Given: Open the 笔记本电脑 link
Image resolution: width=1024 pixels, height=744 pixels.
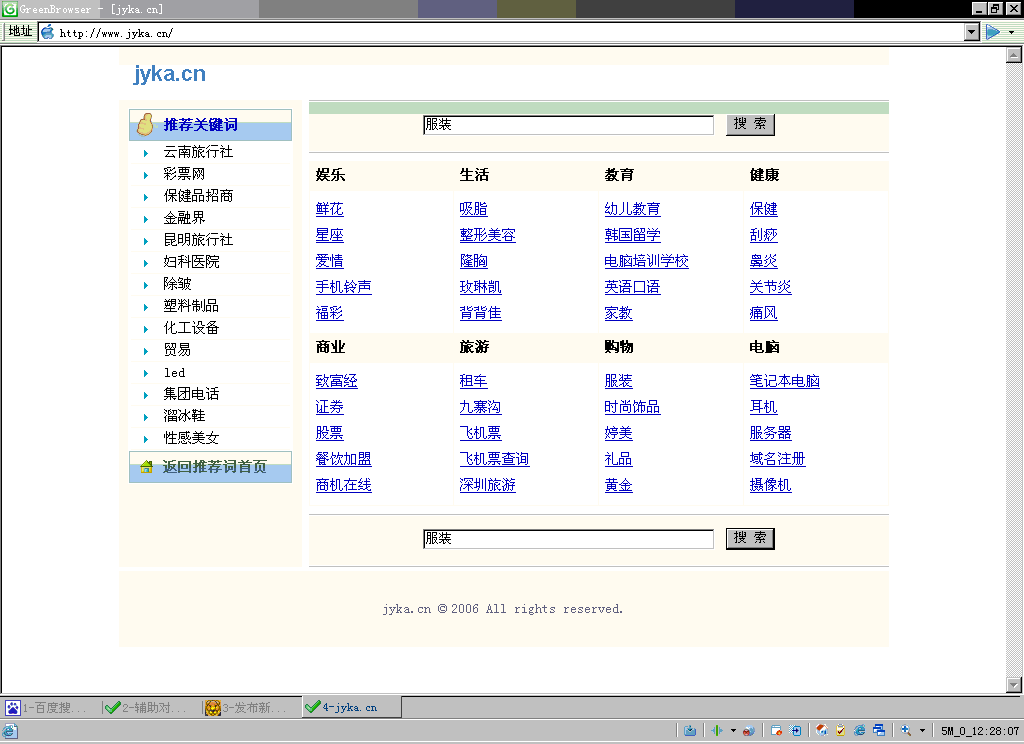Looking at the screenshot, I should point(784,381).
